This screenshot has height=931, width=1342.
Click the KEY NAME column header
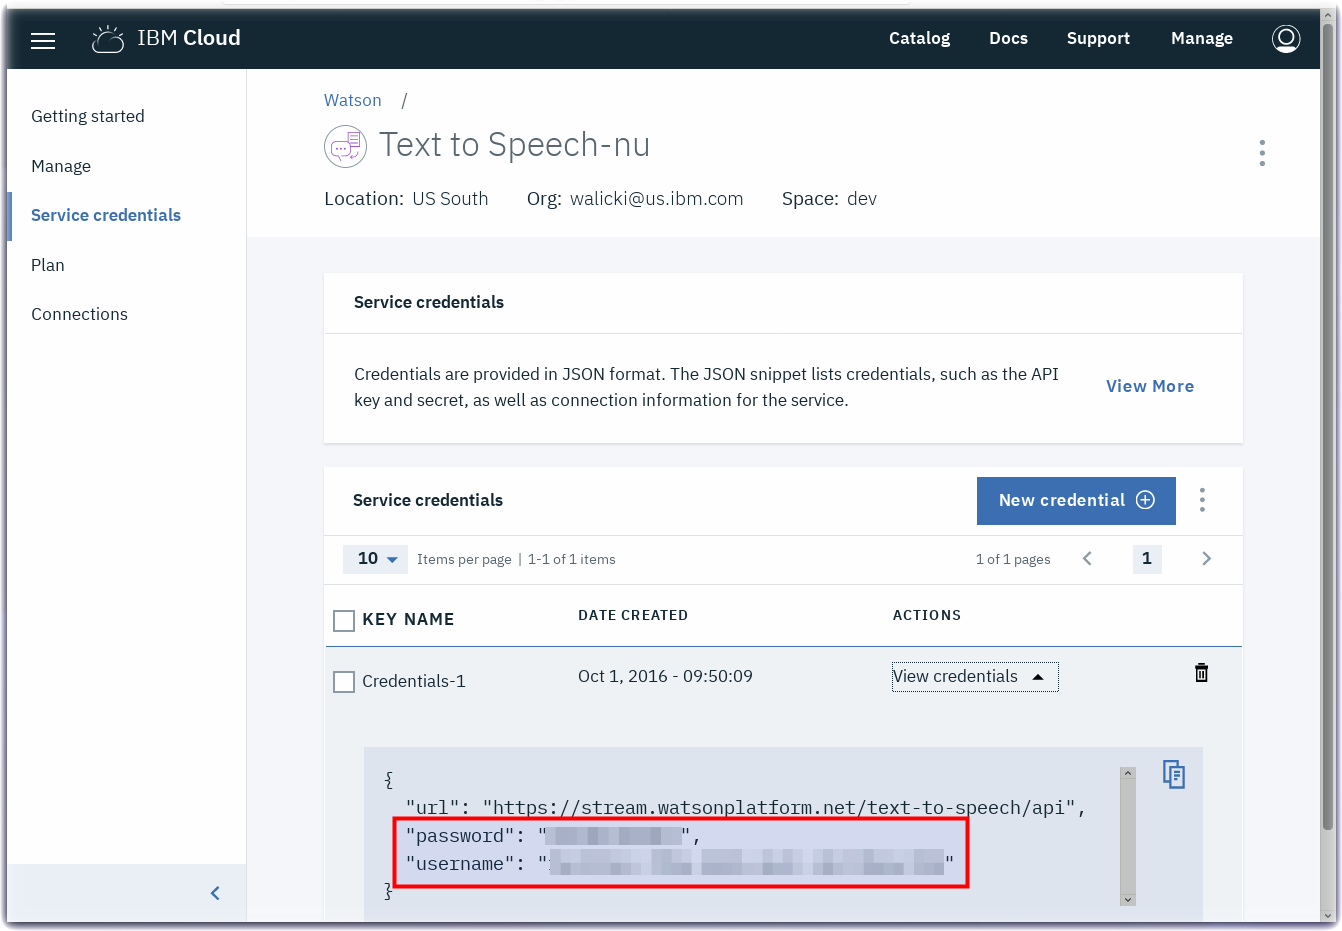point(408,620)
